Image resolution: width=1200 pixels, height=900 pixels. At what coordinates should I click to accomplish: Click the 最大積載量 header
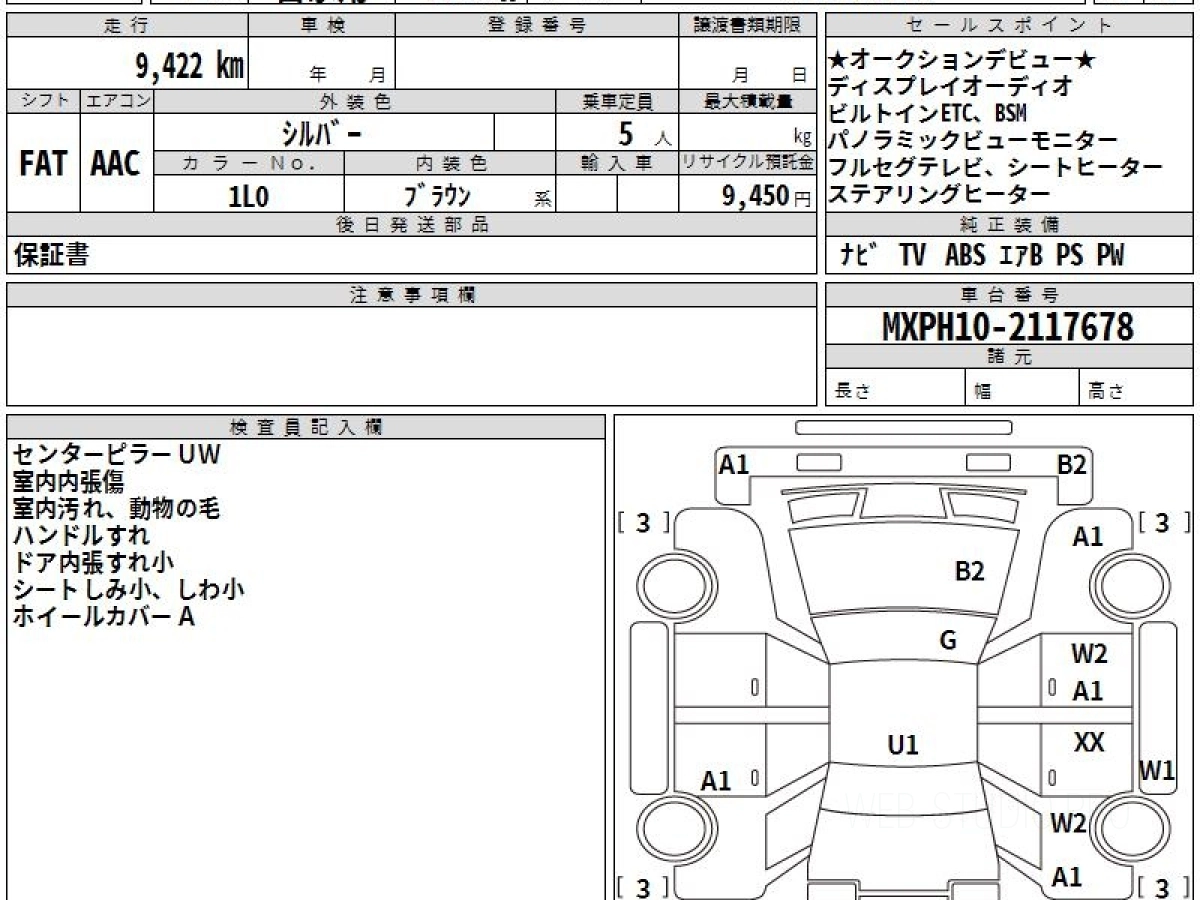coord(748,101)
